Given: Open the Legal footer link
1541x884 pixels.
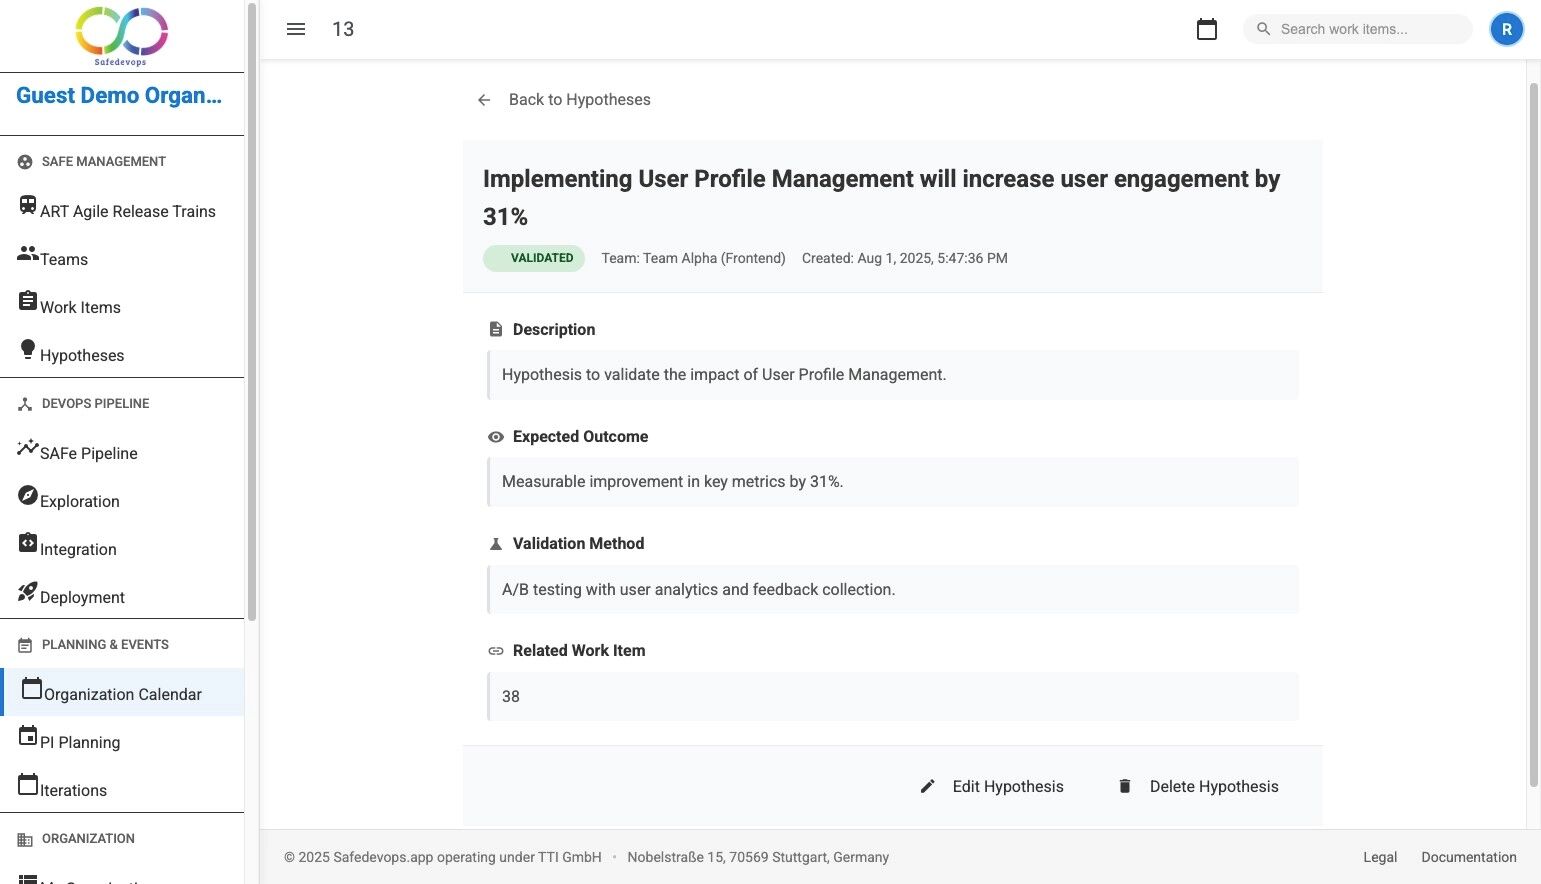Looking at the screenshot, I should (1380, 857).
